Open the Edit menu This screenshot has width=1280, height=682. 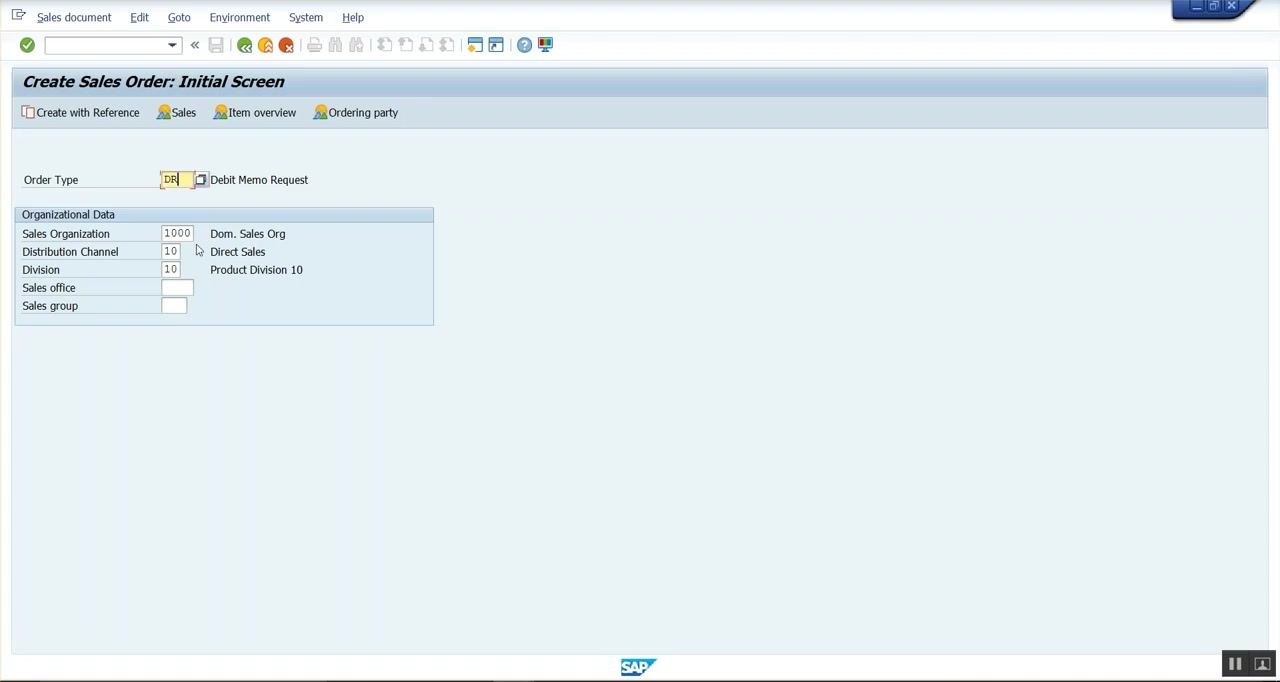click(x=139, y=17)
